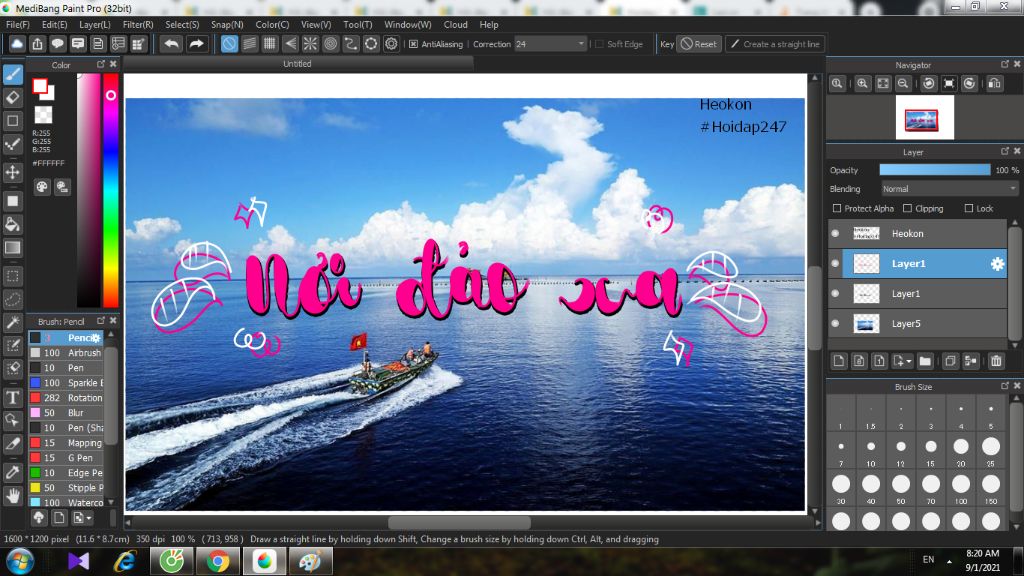This screenshot has width=1024, height=576.
Task: Open the Filter menu
Action: point(138,24)
